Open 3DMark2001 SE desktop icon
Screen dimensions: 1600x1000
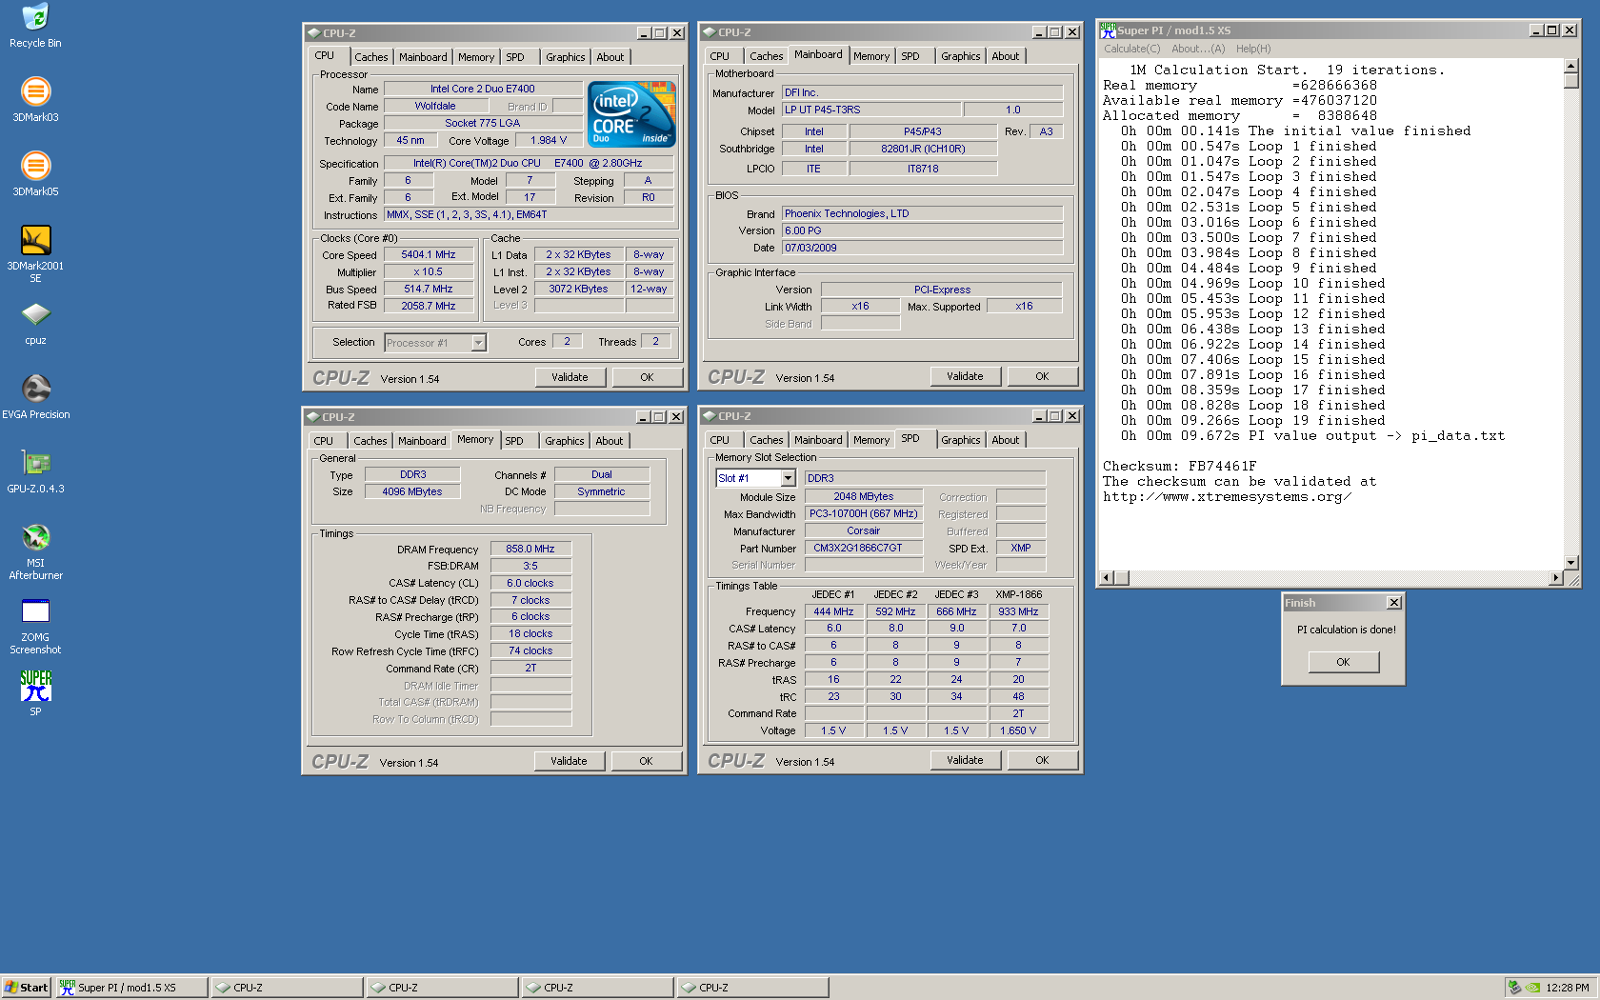point(35,254)
